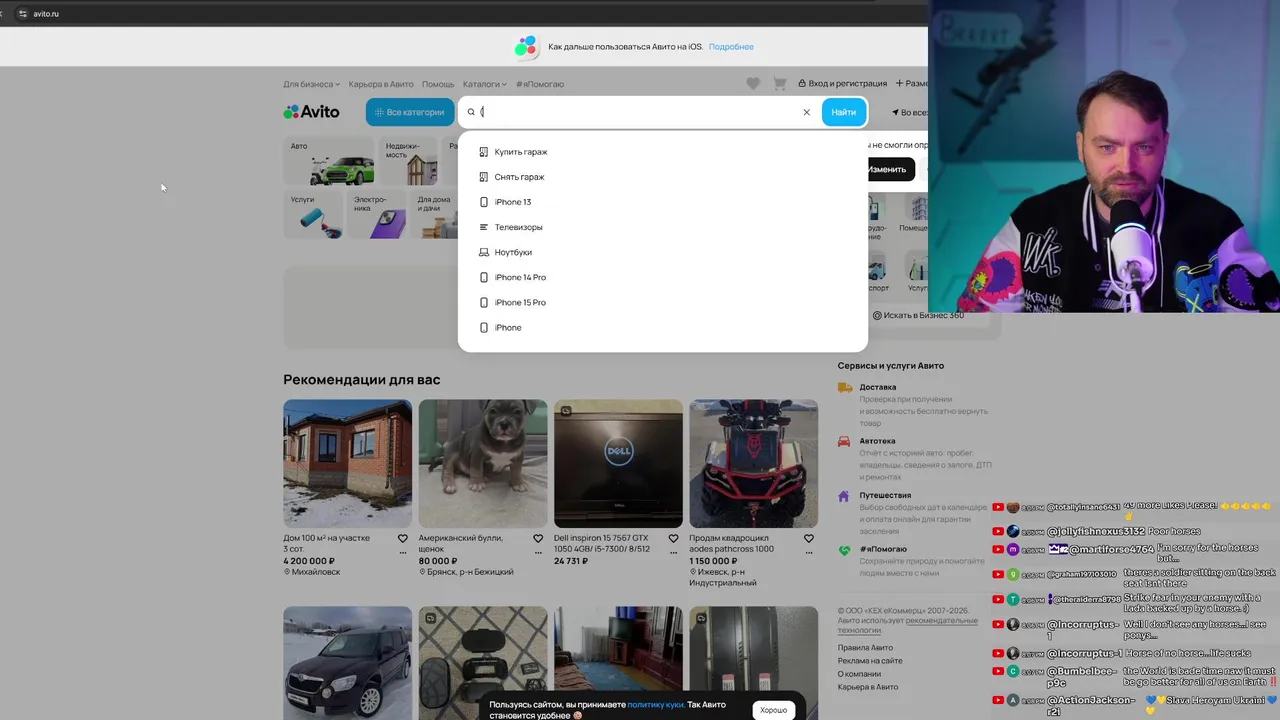The height and width of the screenshot is (720, 1280).
Task: Open the Услуги category tile
Action: point(314,215)
